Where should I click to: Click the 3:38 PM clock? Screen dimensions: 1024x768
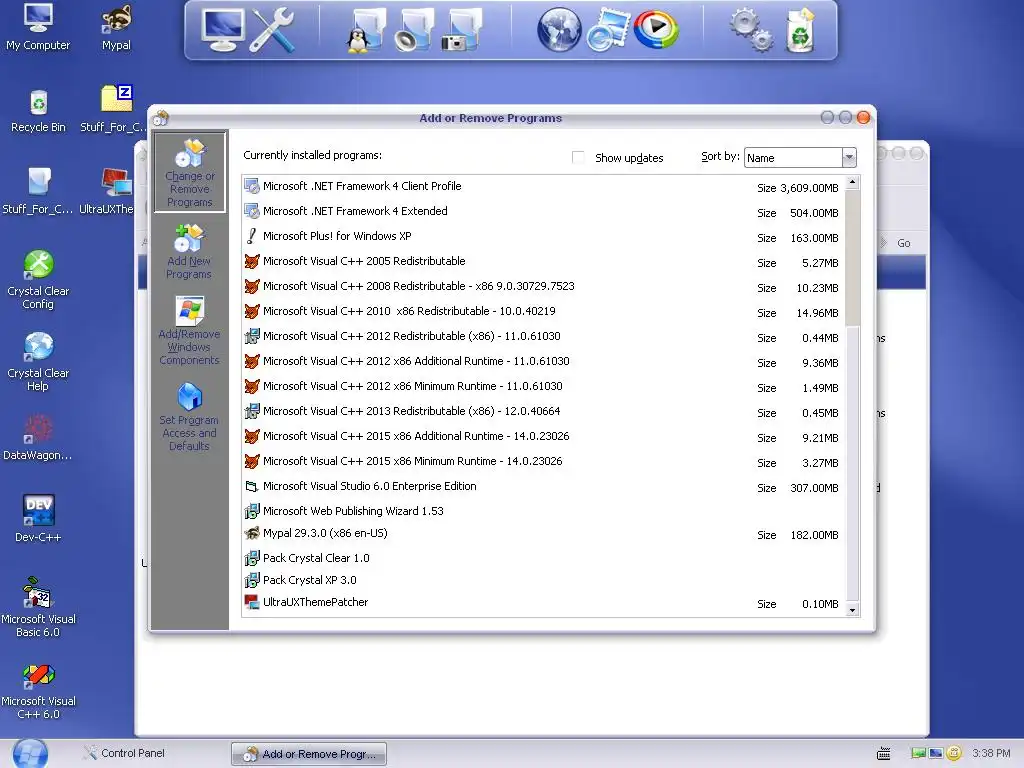pyautogui.click(x=991, y=753)
